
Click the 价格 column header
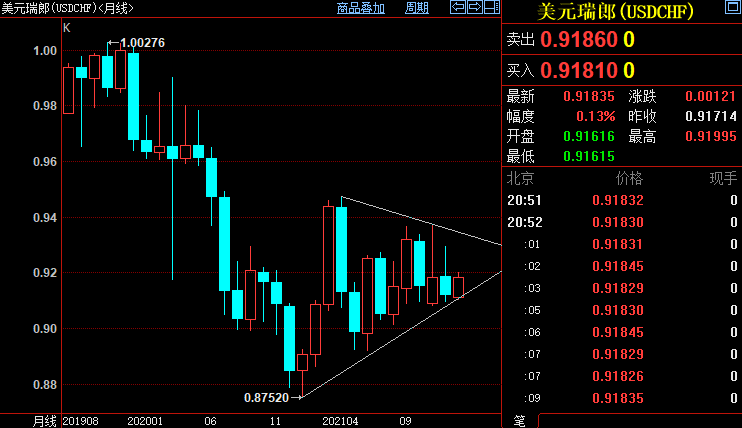630,178
